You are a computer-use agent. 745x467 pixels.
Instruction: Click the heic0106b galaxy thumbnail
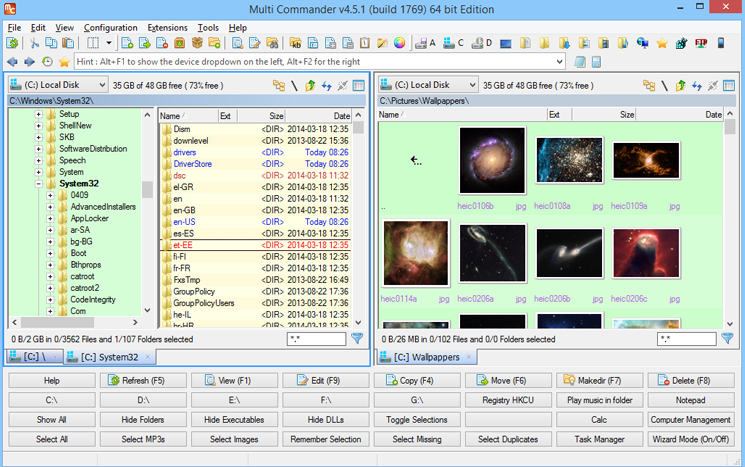point(492,160)
